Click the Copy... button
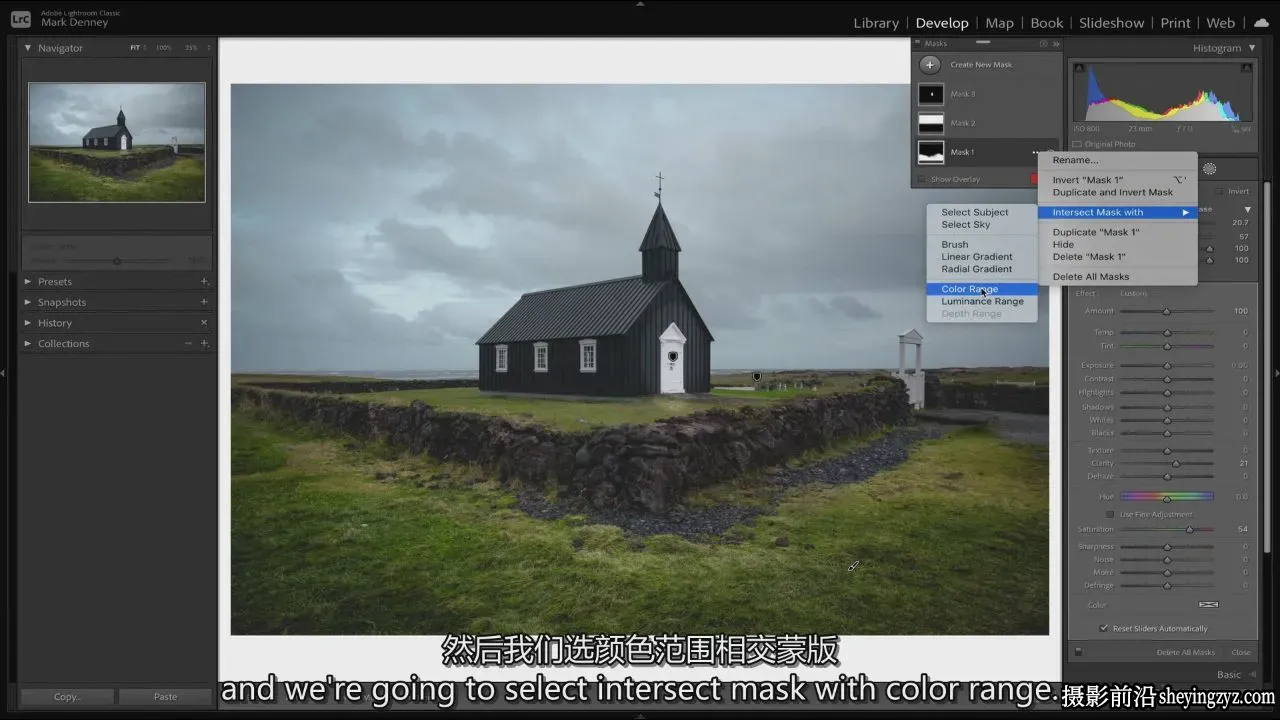Screen dimensions: 1280x720 pyautogui.click(x=67, y=697)
